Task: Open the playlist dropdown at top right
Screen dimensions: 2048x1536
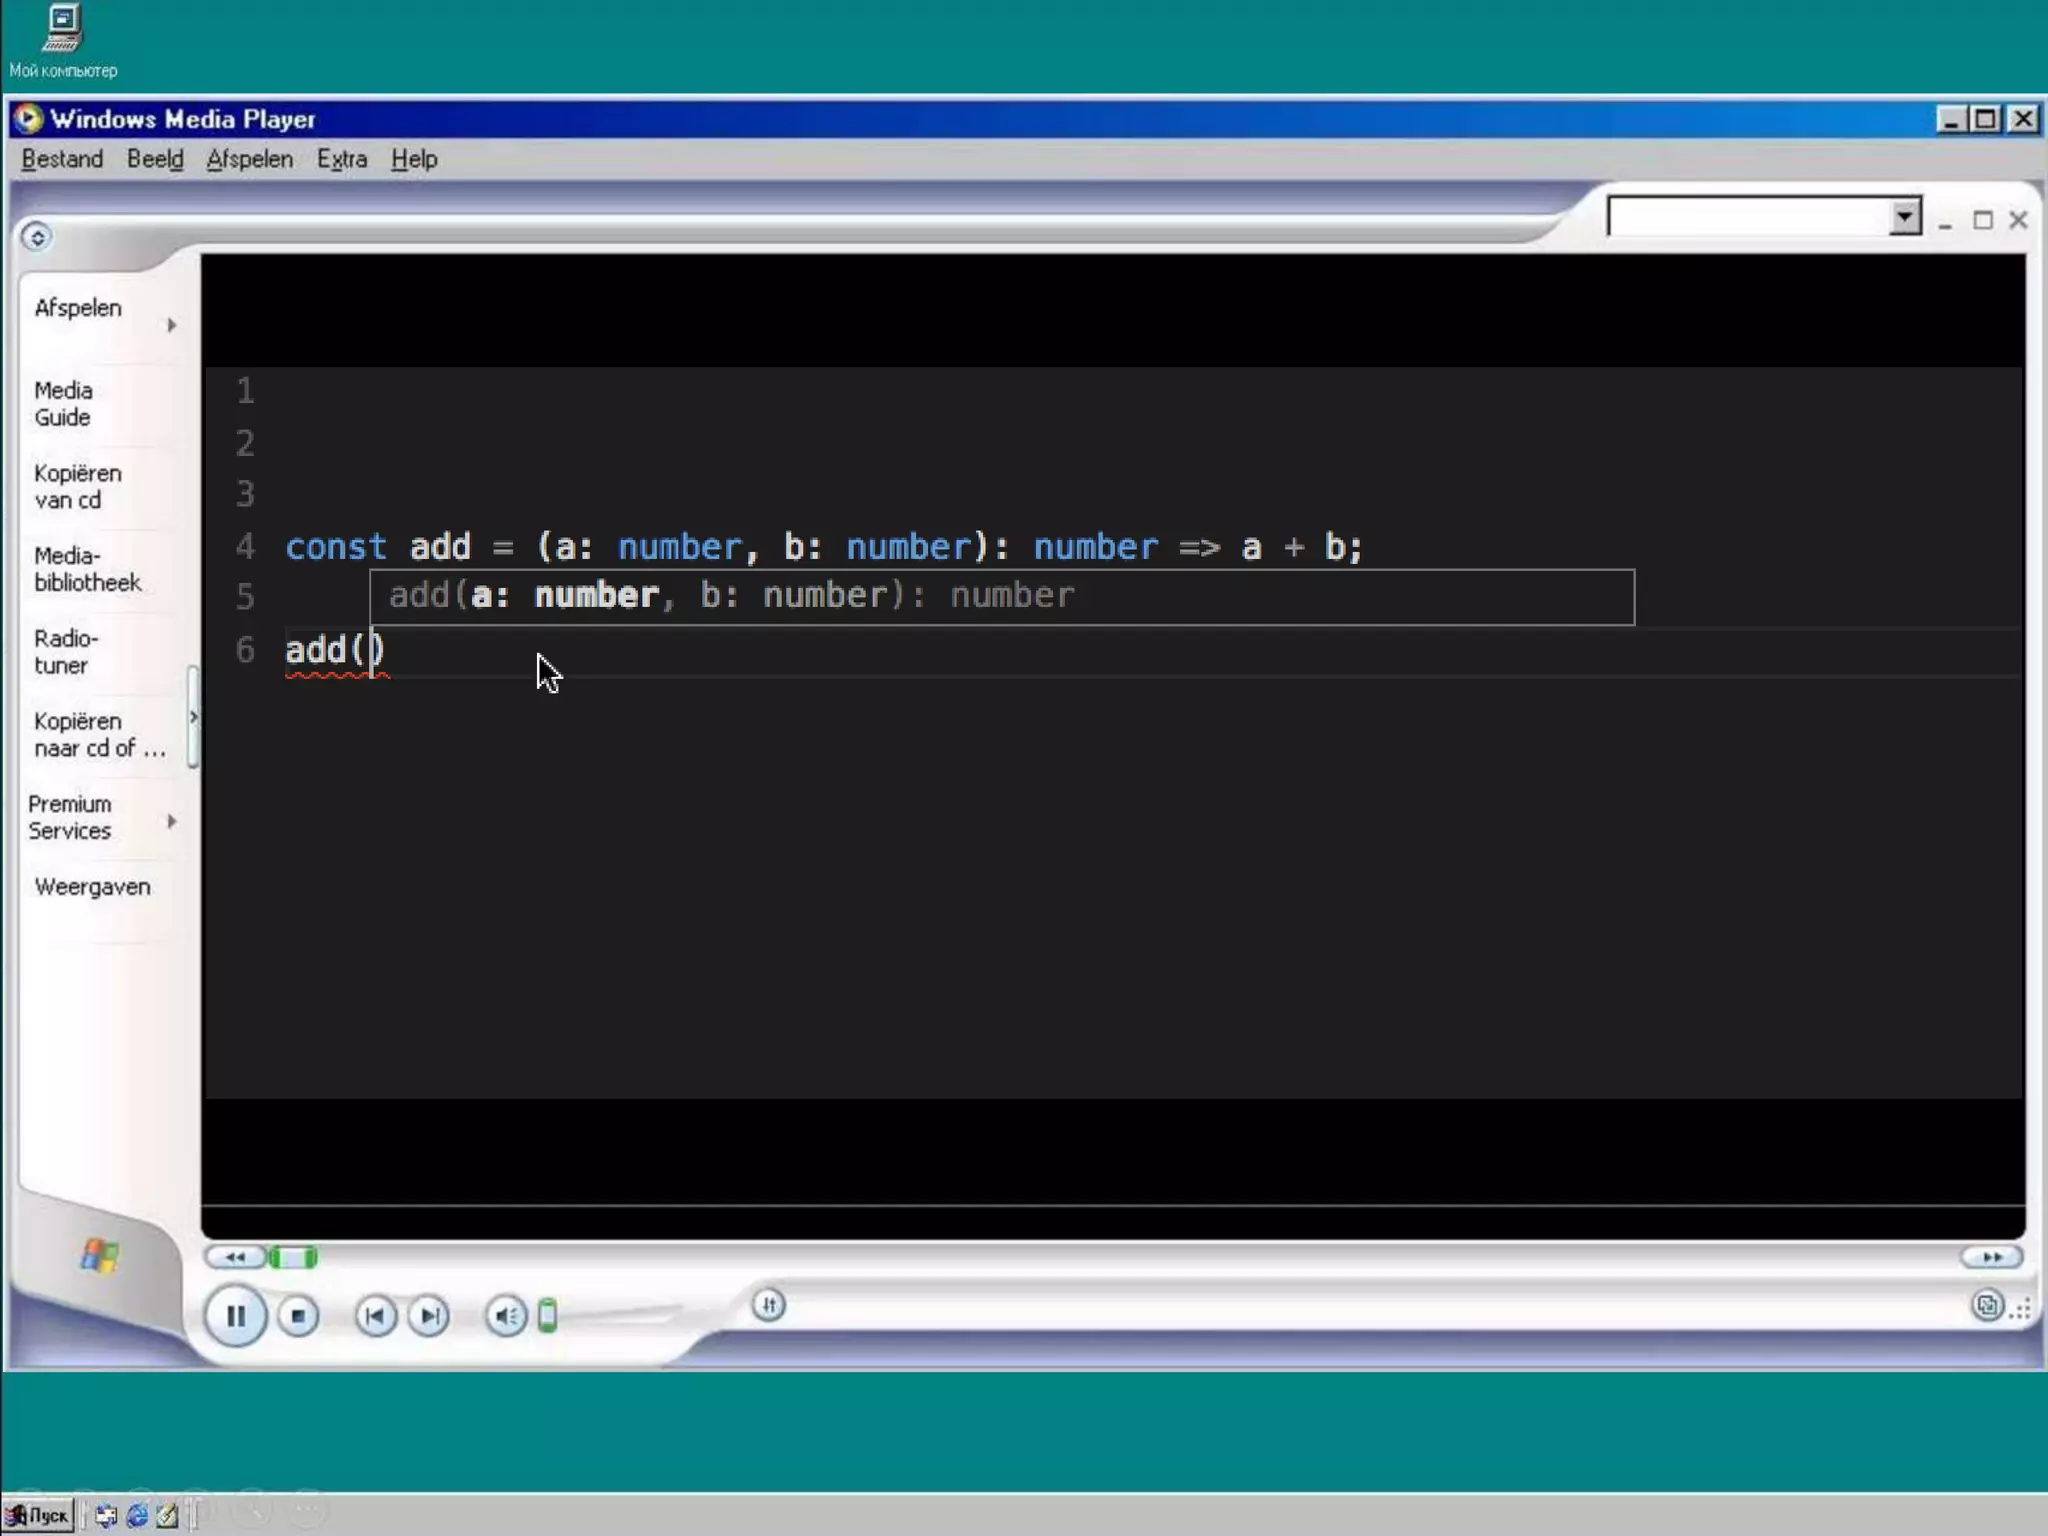Action: [1905, 217]
